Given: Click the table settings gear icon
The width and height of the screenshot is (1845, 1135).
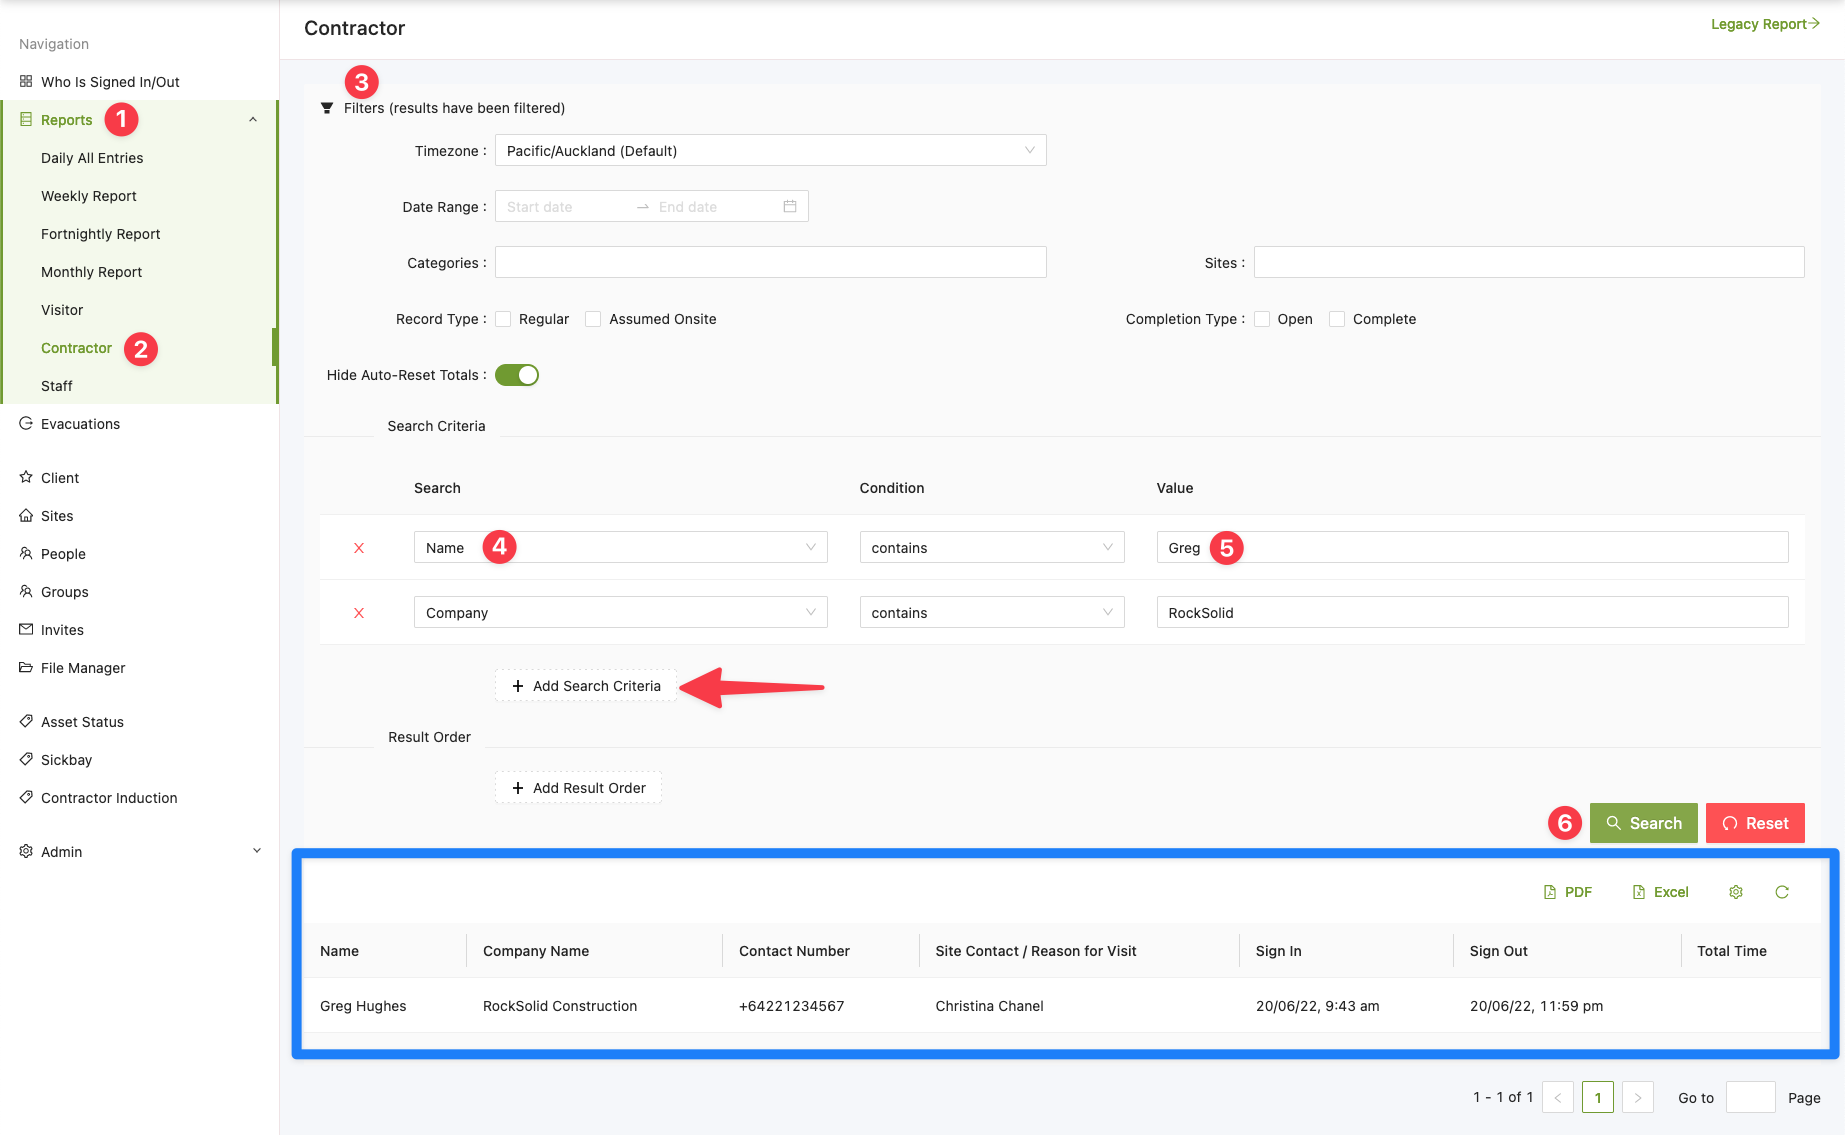Looking at the screenshot, I should pyautogui.click(x=1736, y=892).
